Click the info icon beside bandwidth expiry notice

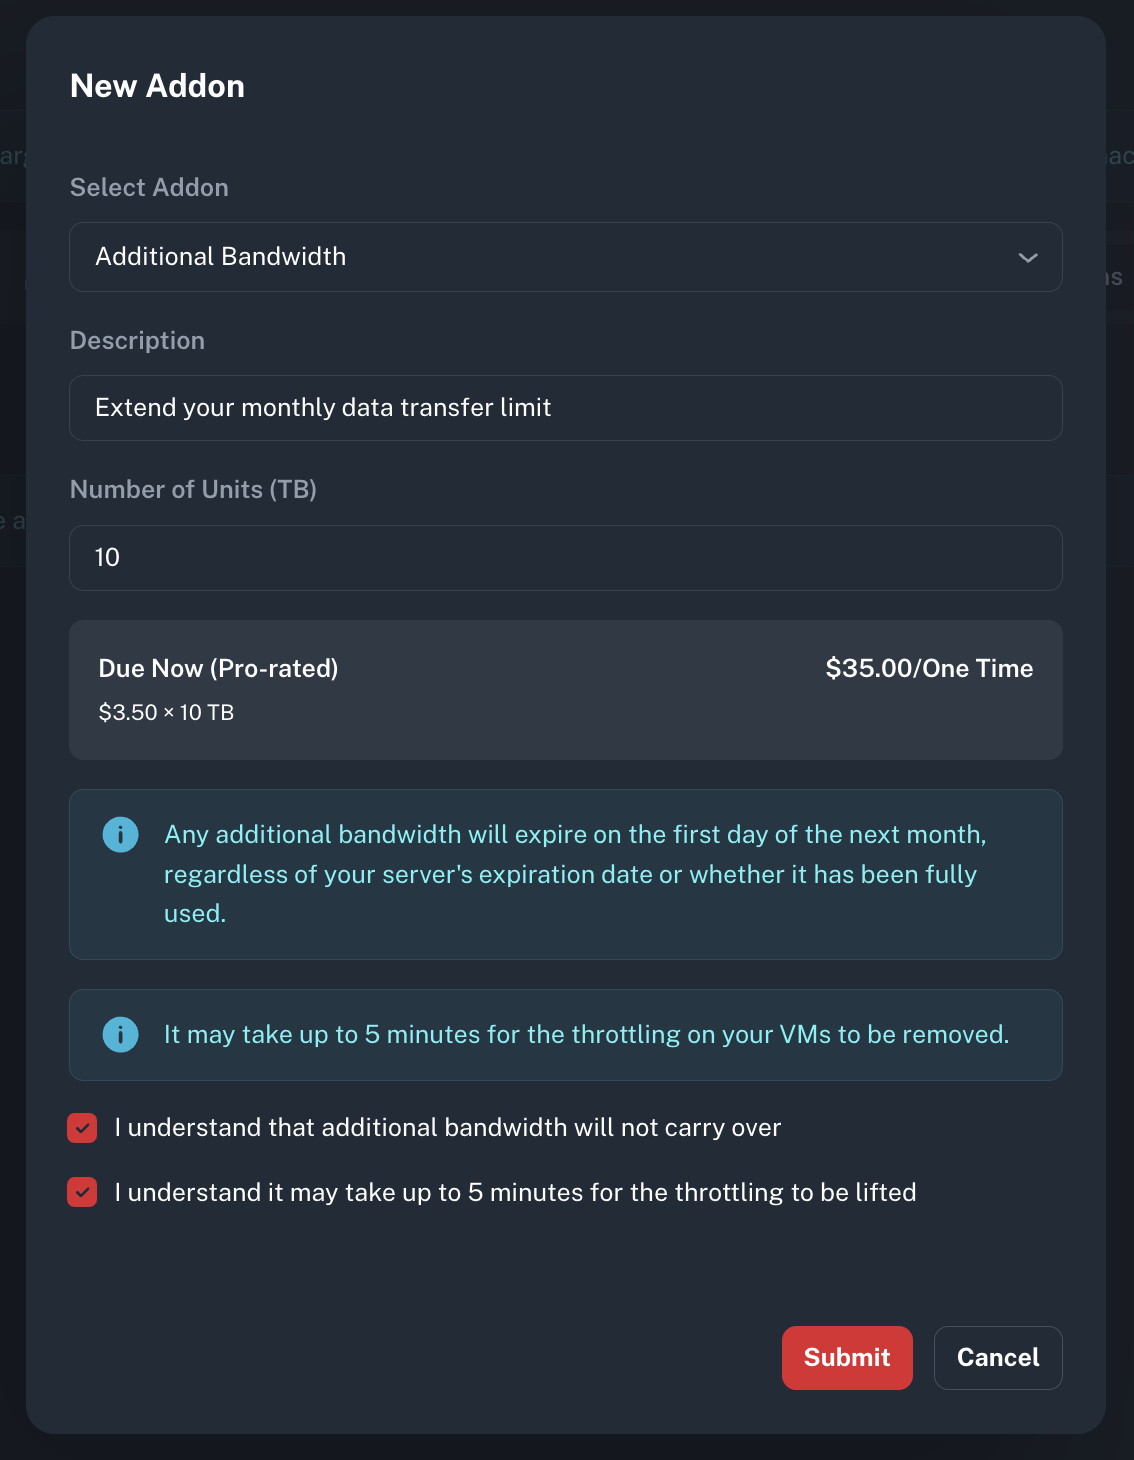tap(120, 834)
